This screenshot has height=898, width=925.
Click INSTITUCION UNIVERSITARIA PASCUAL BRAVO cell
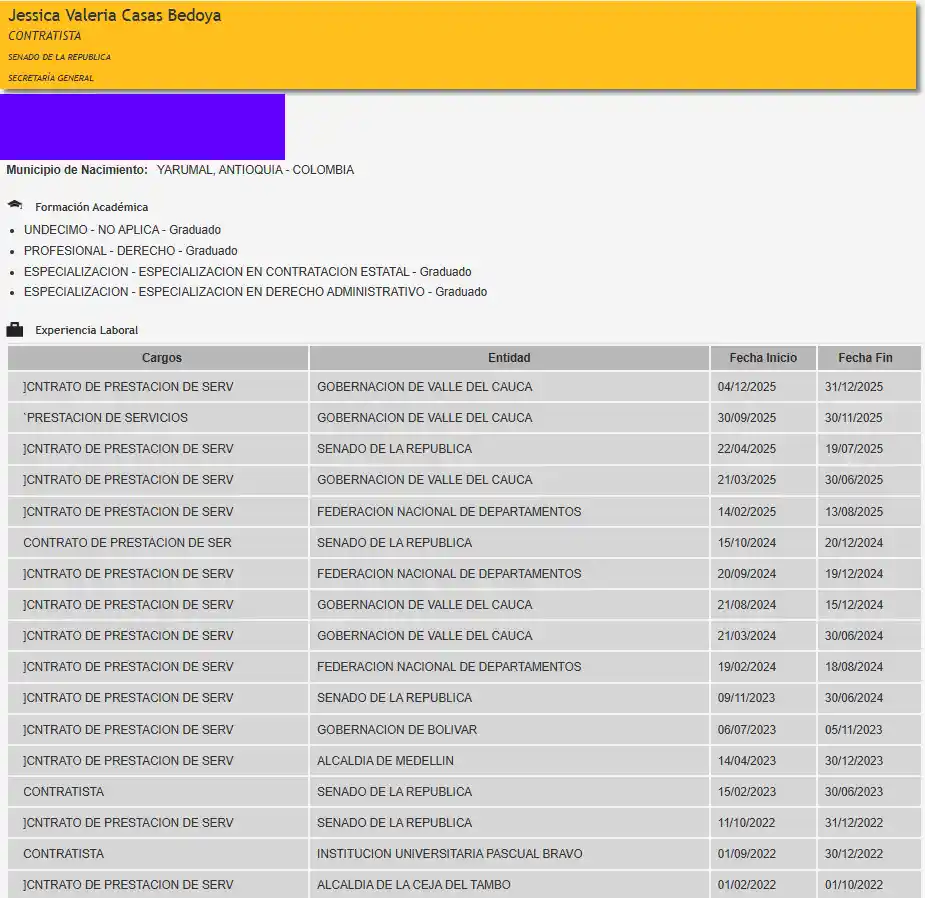(x=449, y=854)
